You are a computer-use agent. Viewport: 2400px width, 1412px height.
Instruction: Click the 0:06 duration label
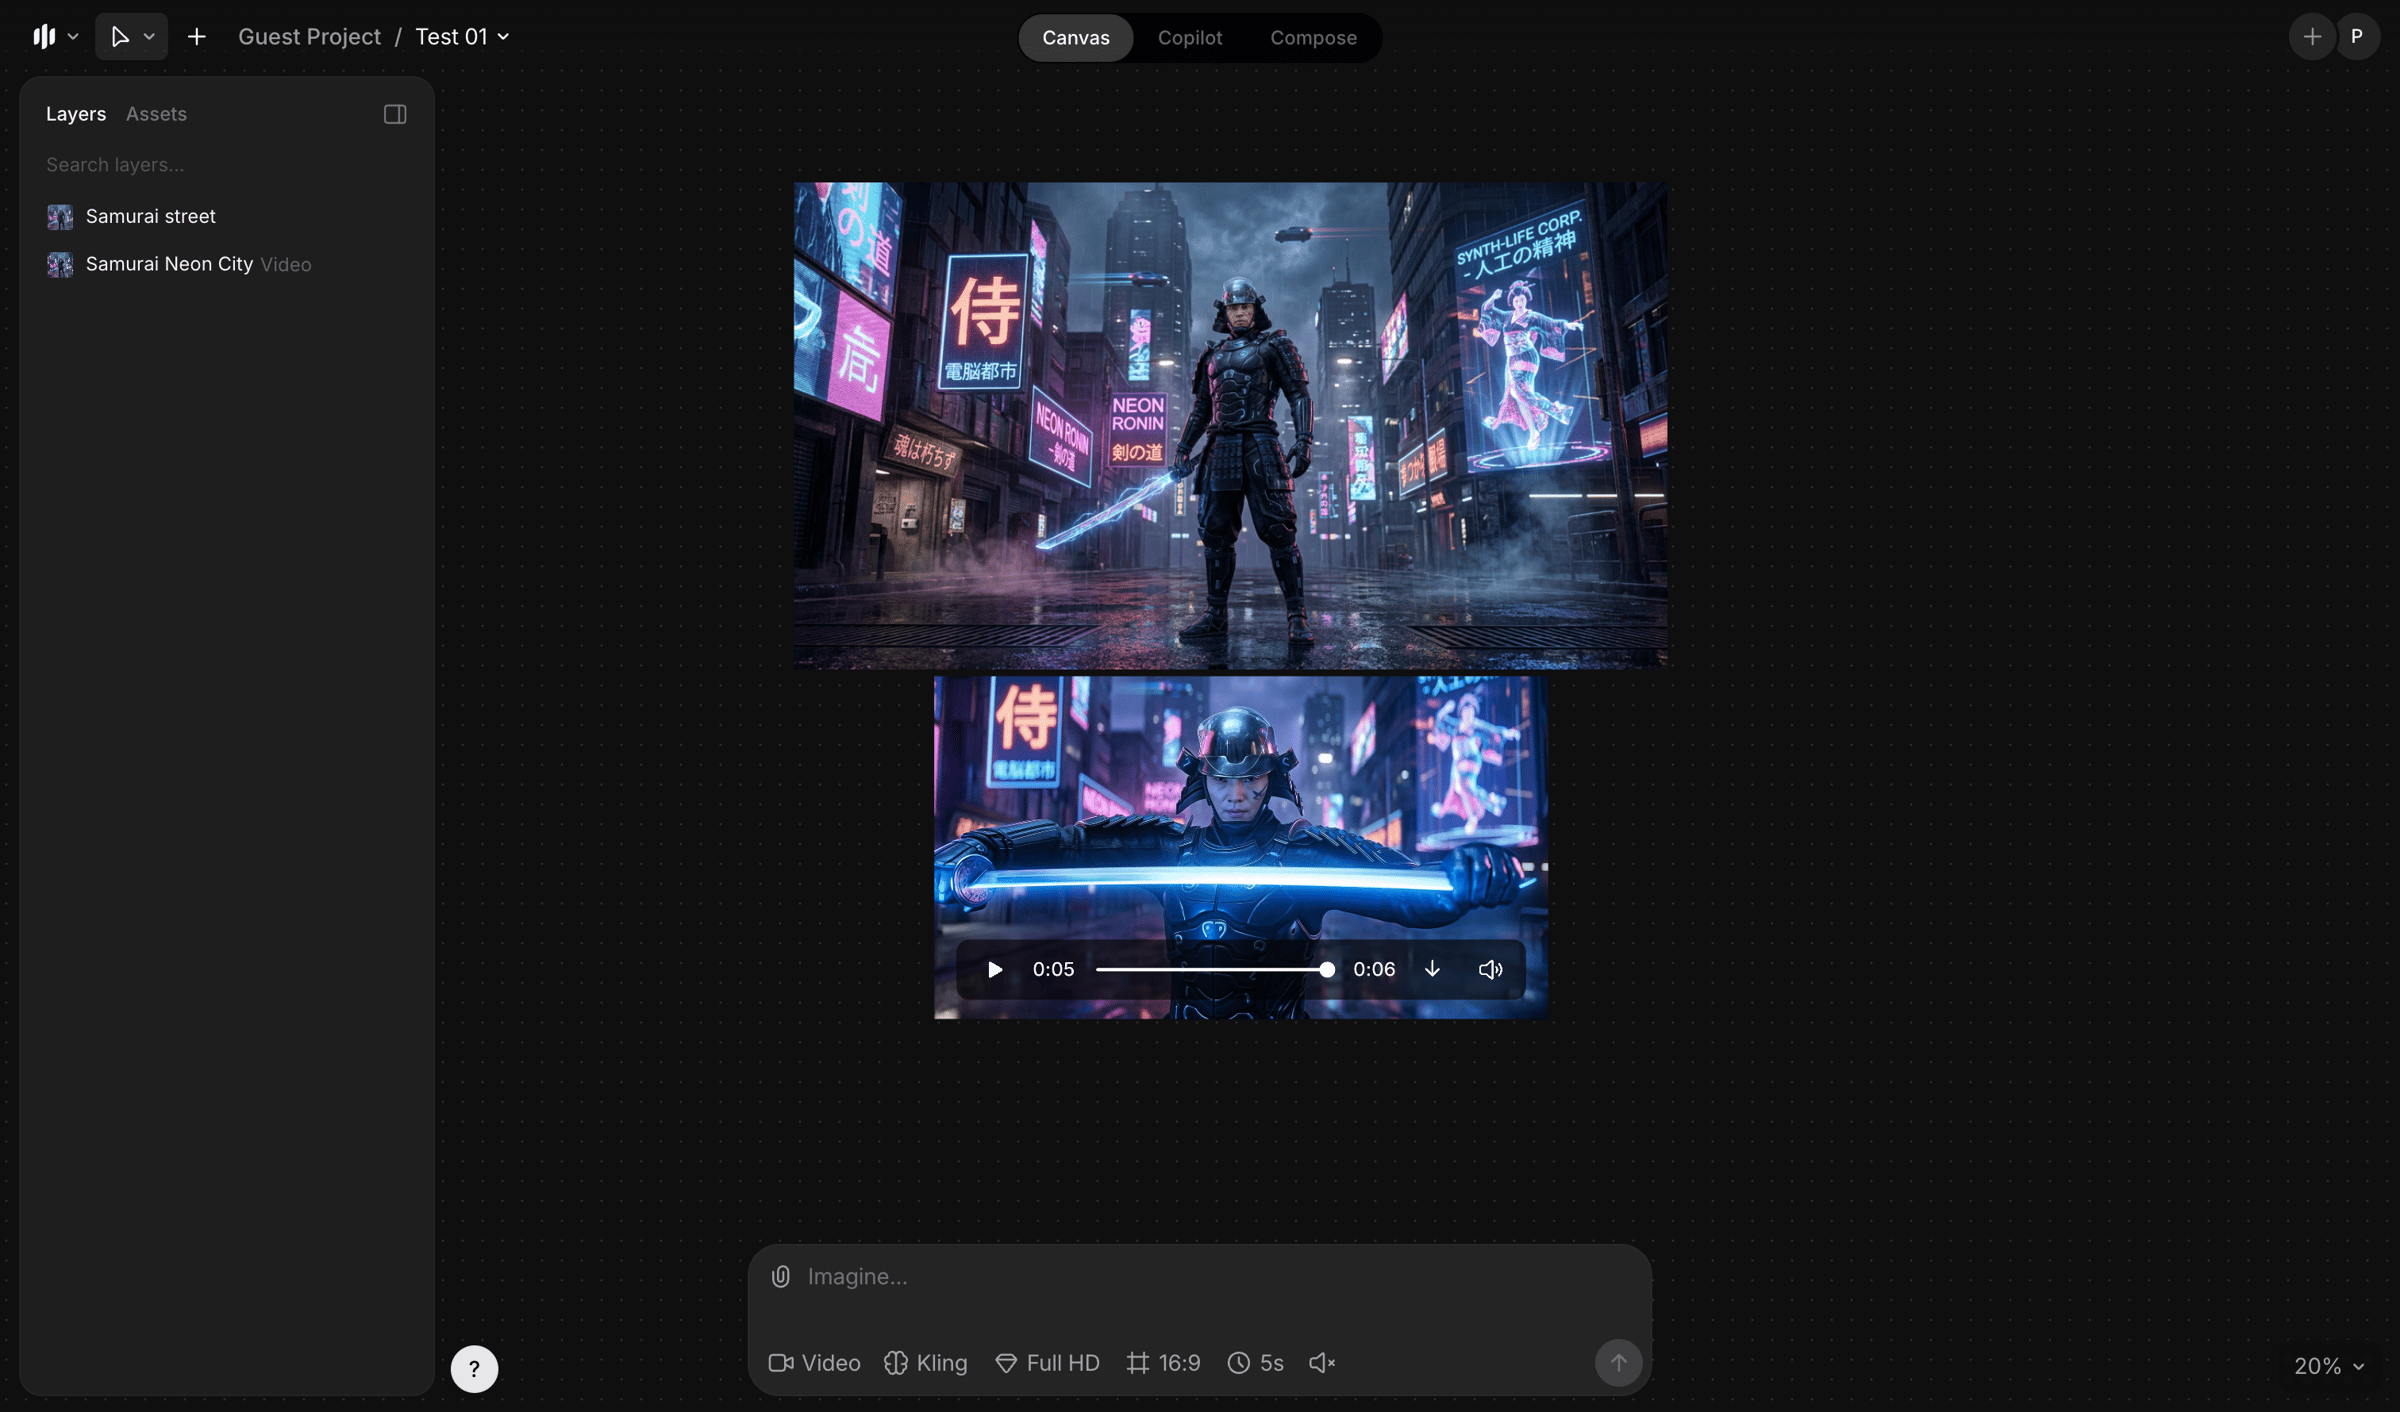click(x=1374, y=969)
